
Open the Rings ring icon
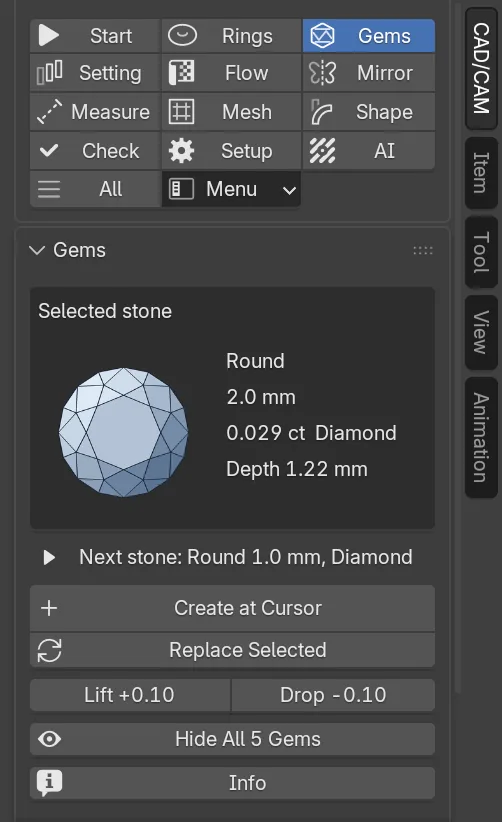(x=182, y=35)
